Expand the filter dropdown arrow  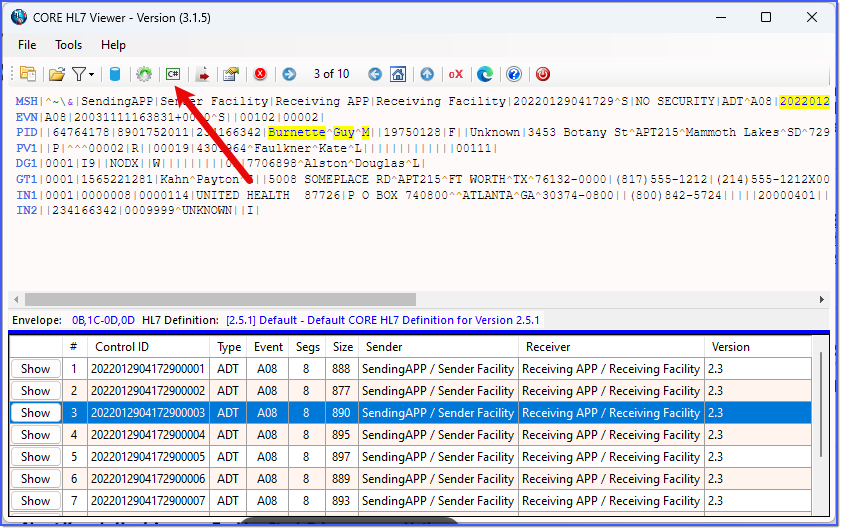pos(92,74)
